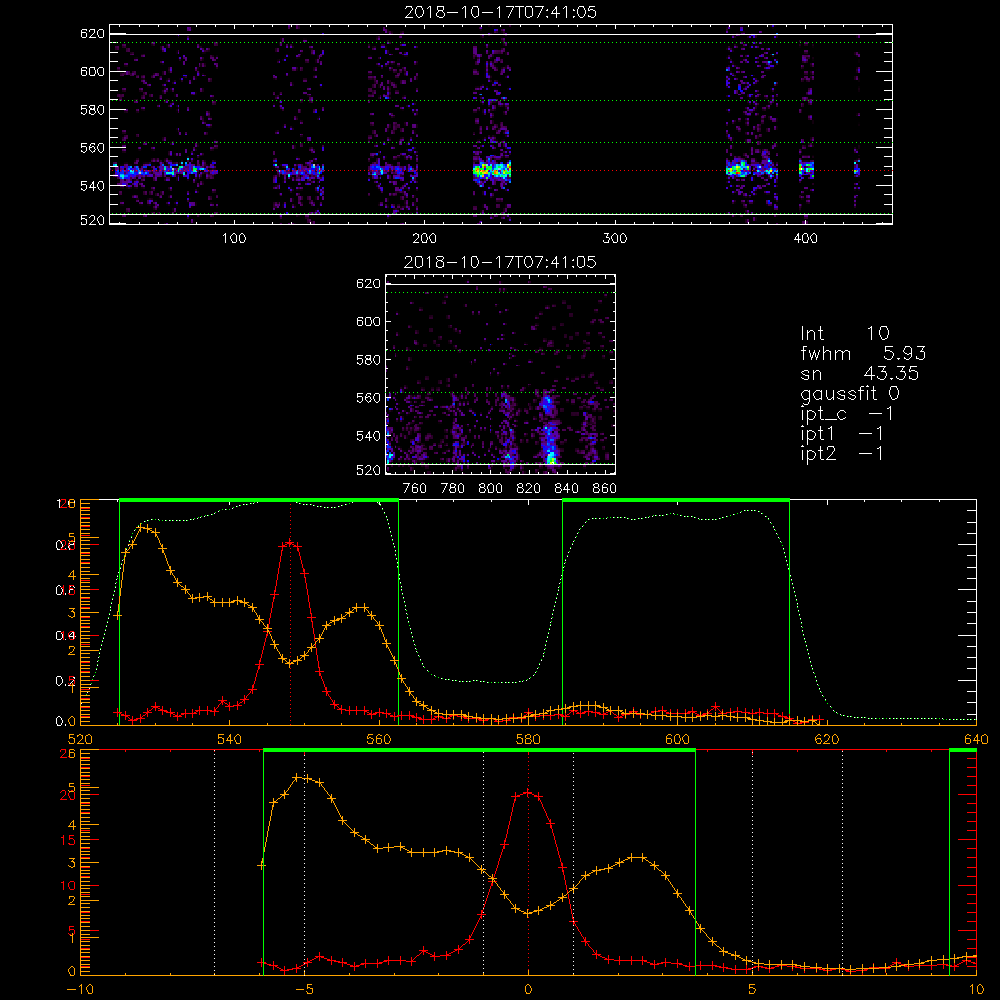The width and height of the screenshot is (1000, 1000).
Task: Click x-axis label 820 on middle panel
Action: pyautogui.click(x=529, y=489)
